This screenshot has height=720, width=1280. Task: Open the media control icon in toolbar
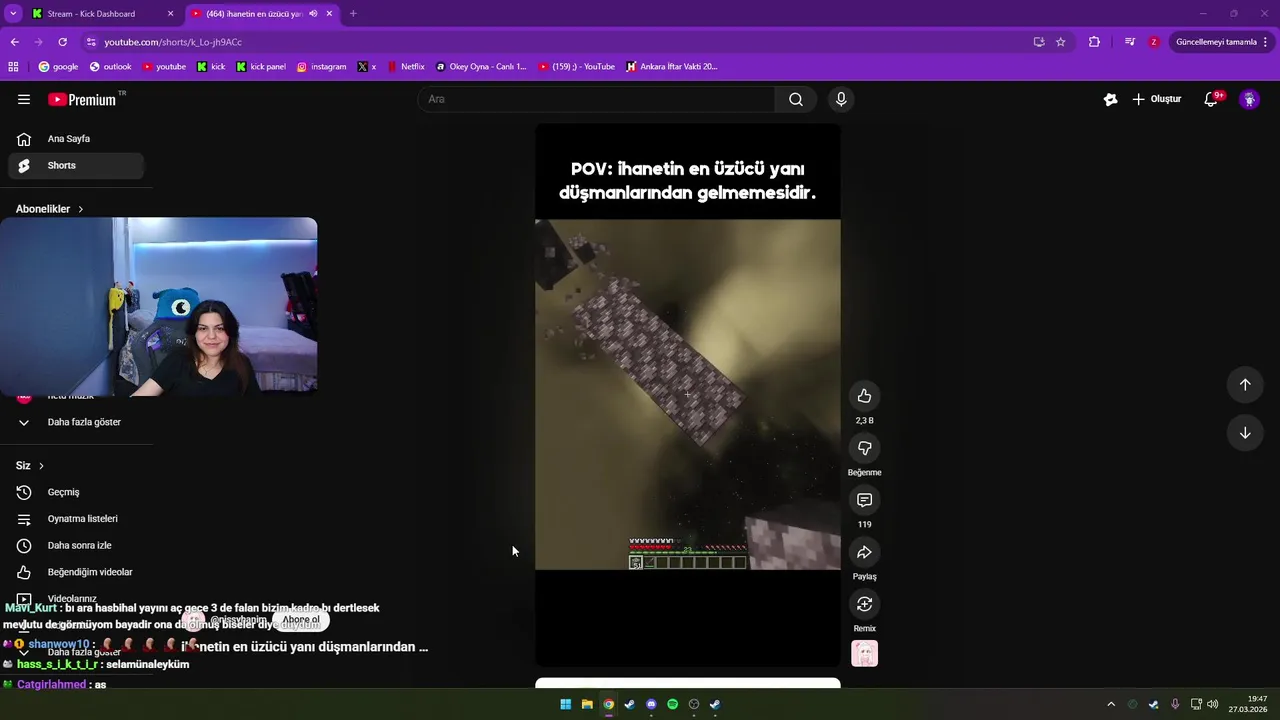(x=1129, y=42)
